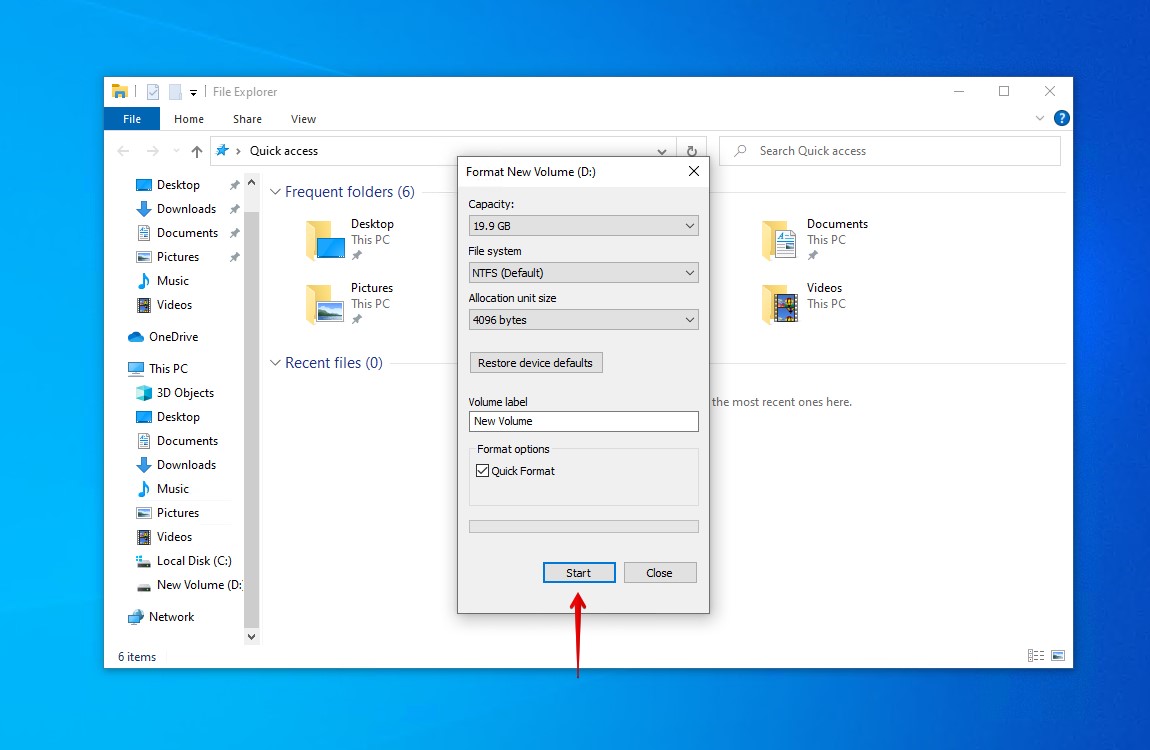Open the View ribbon tab

pos(303,119)
